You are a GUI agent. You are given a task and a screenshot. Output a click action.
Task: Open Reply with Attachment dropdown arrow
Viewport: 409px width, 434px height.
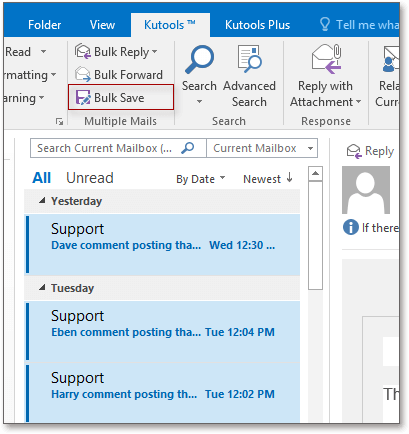point(358,102)
